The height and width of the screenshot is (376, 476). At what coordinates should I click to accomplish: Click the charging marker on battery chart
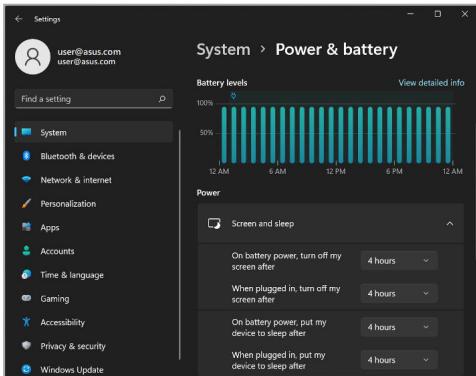[x=234, y=96]
